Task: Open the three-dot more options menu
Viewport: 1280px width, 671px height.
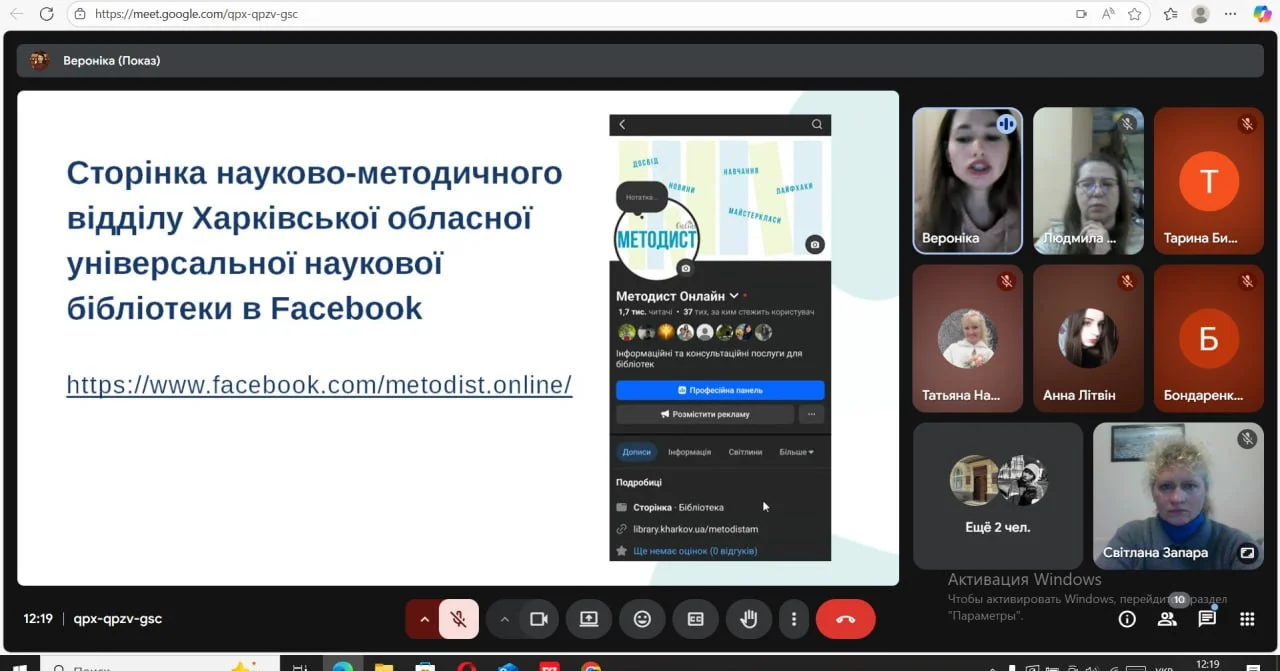Action: (x=794, y=619)
